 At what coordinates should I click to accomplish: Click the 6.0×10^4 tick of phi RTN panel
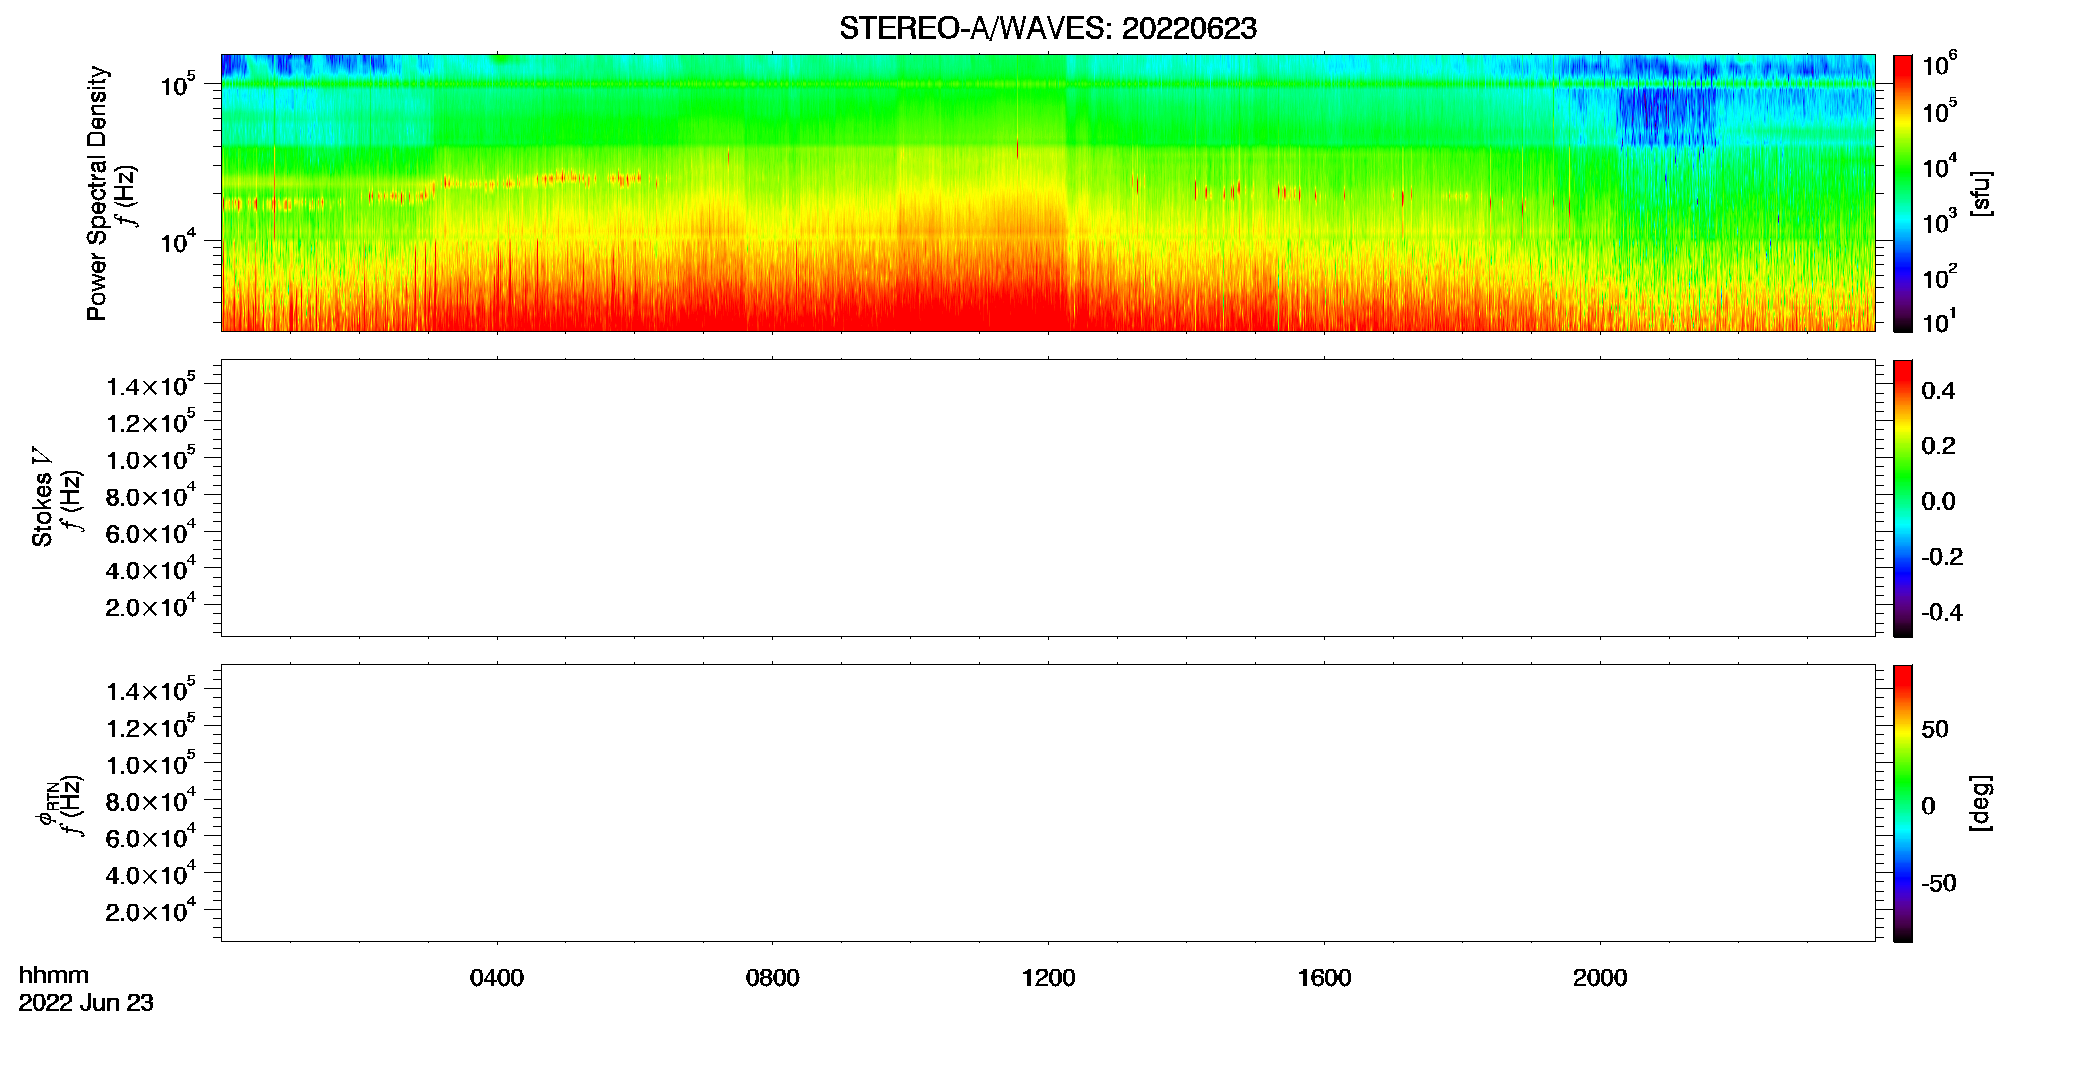(x=150, y=837)
